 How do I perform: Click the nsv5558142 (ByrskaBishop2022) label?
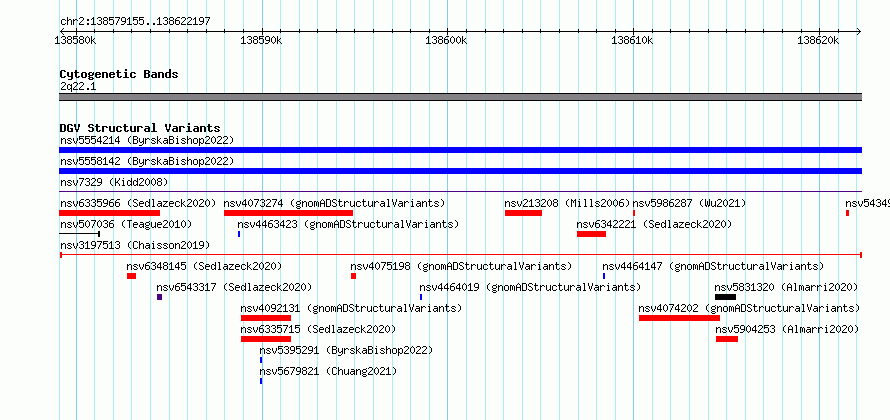147,161
